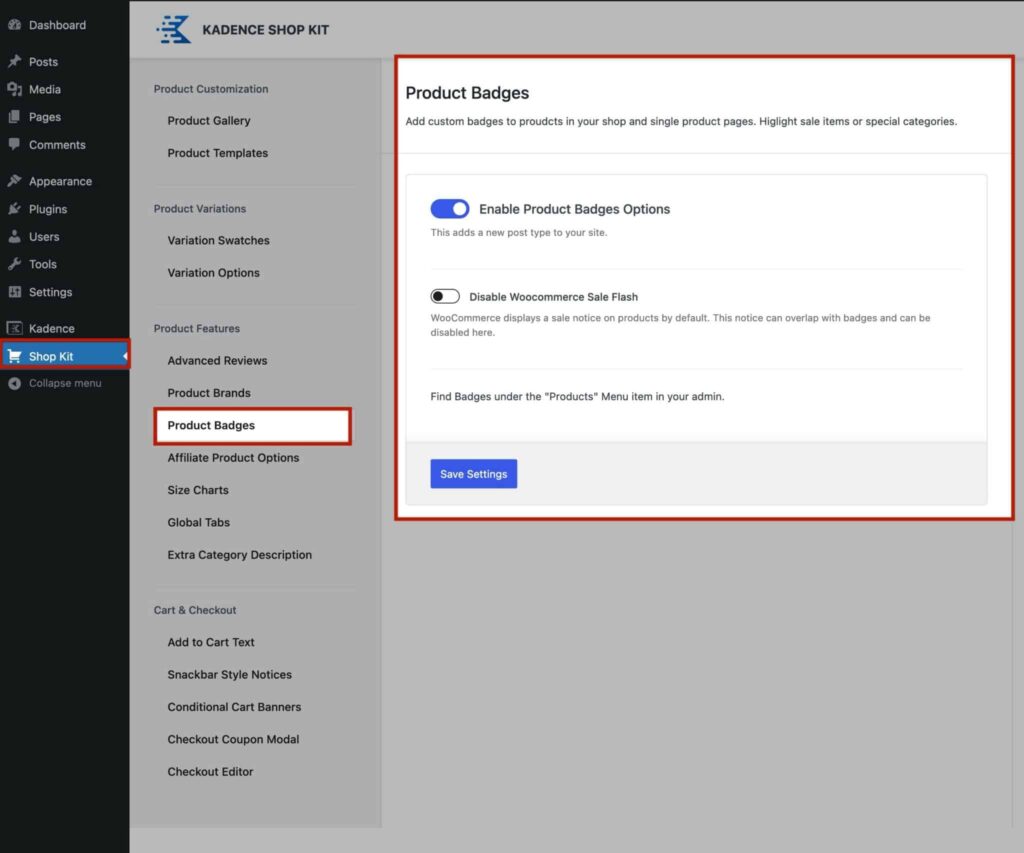1024x853 pixels.
Task: Save the Product Badges settings
Action: click(x=473, y=474)
